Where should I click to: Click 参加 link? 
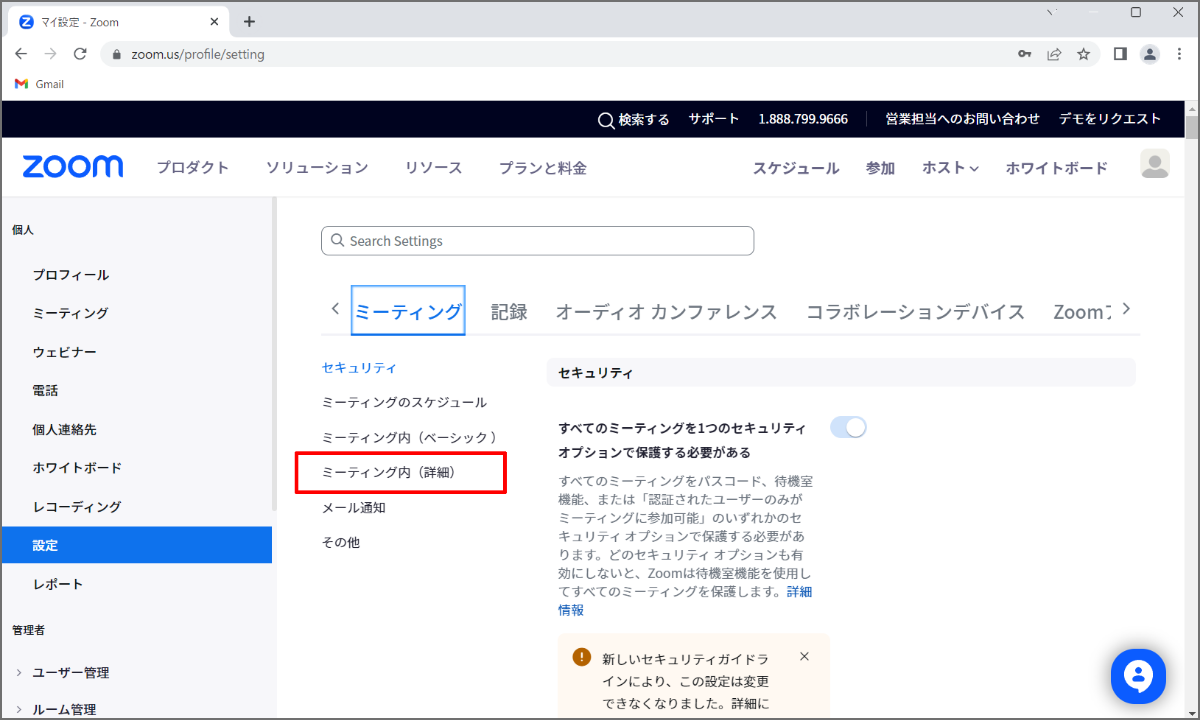pyautogui.click(x=880, y=168)
